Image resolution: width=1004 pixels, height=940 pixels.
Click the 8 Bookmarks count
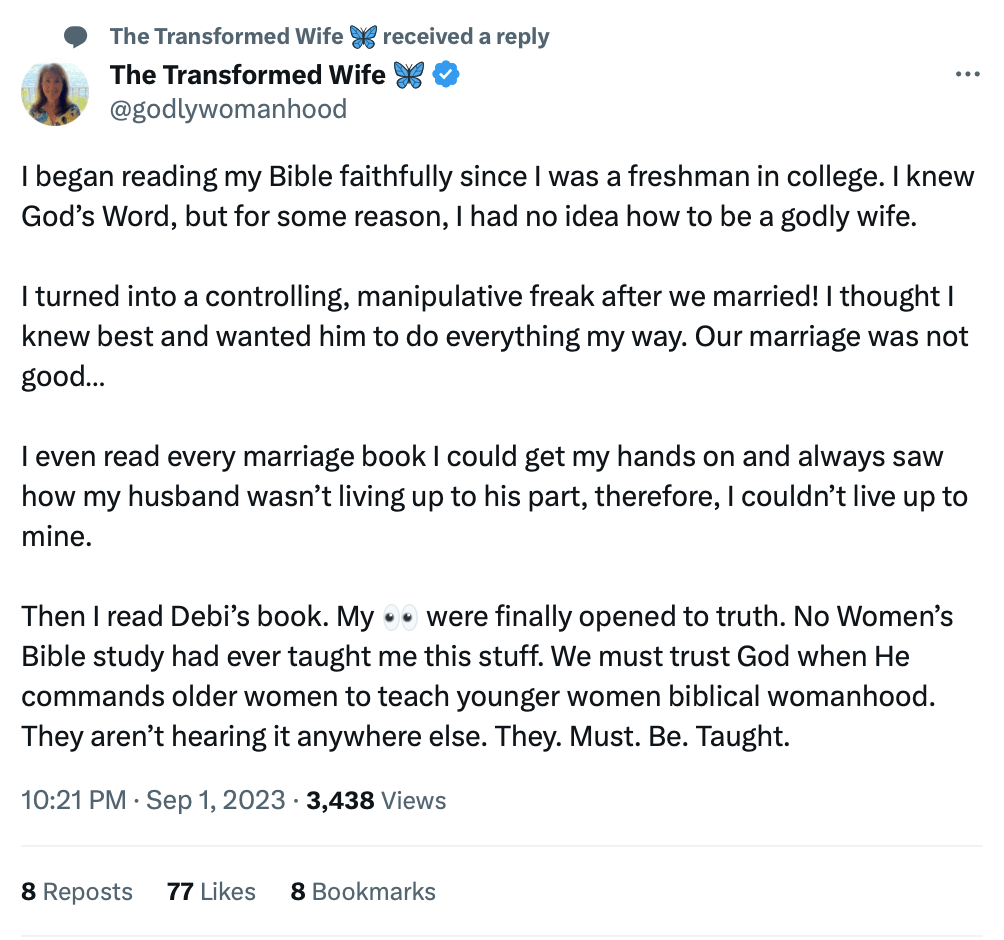point(363,891)
